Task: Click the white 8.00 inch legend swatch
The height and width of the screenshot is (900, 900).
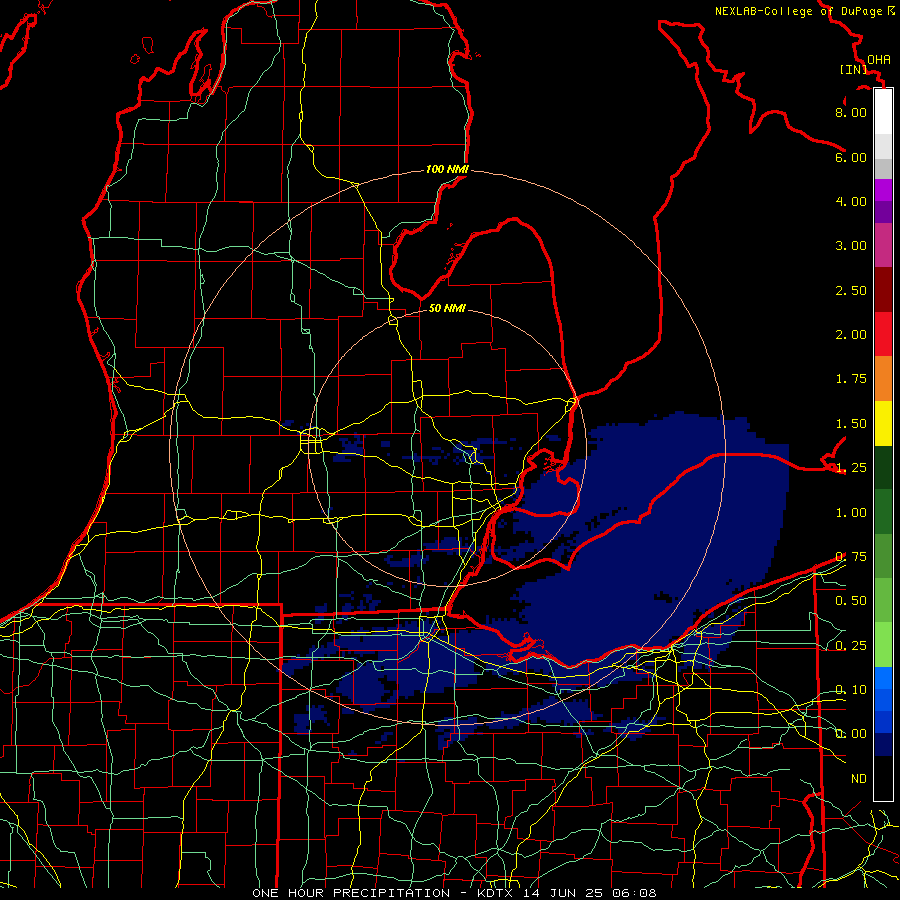Action: 883,112
